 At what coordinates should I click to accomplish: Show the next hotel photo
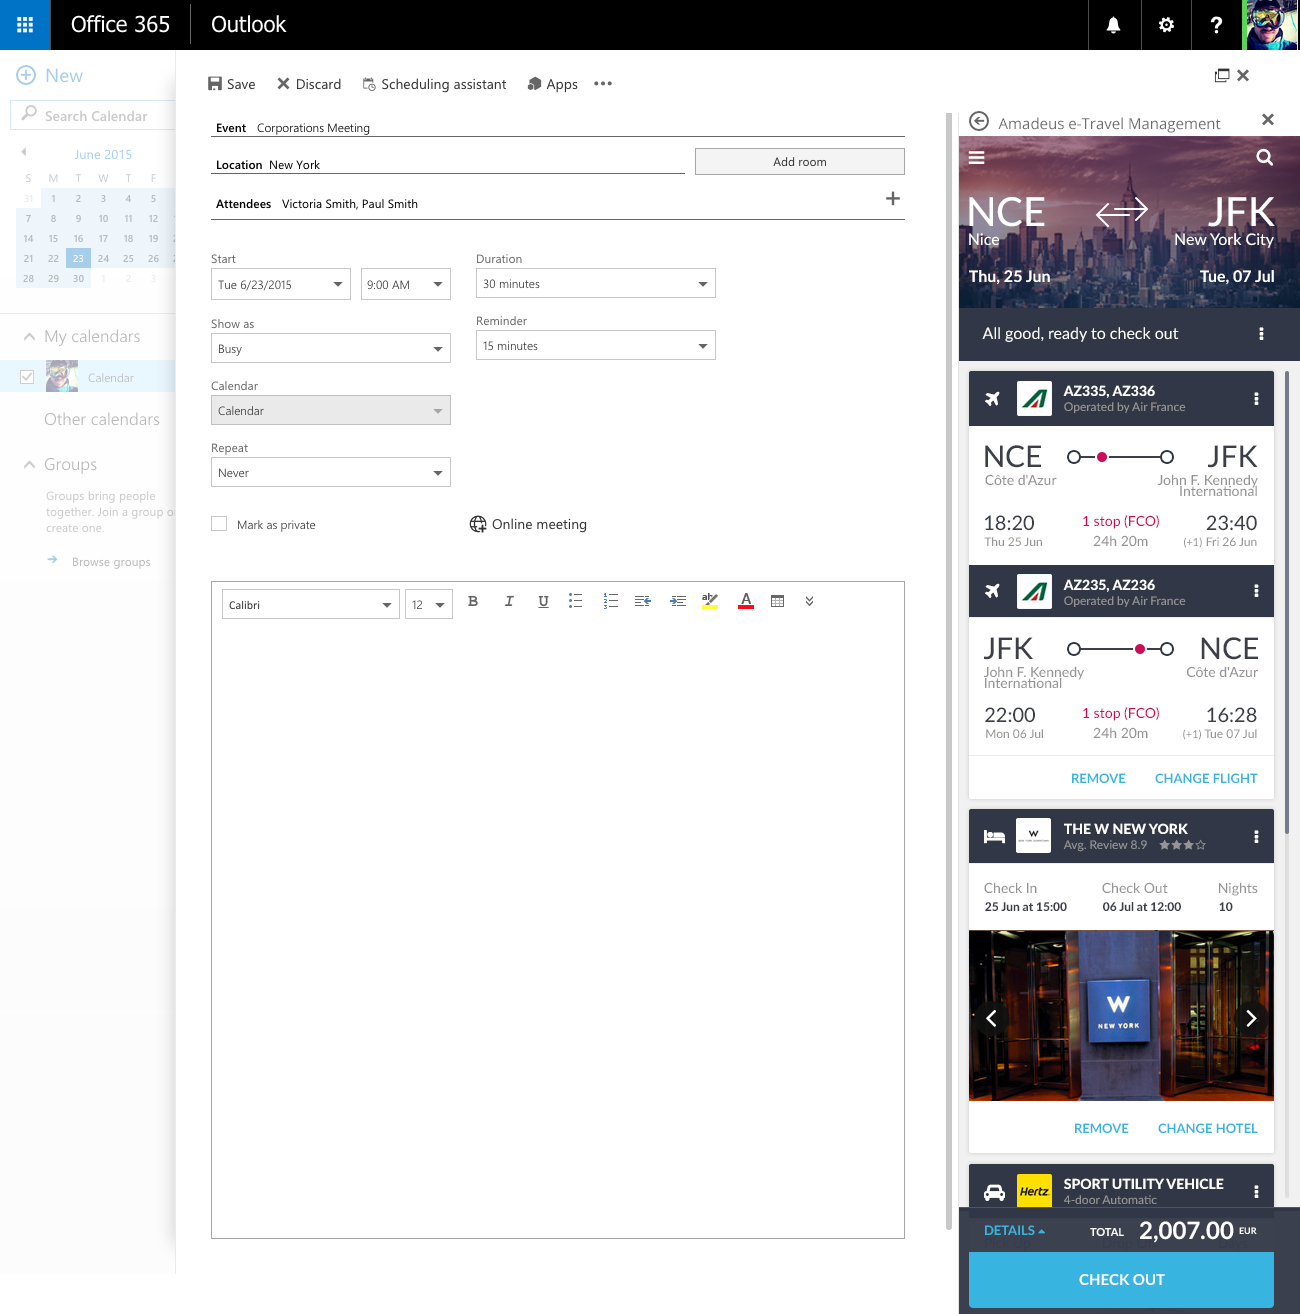pyautogui.click(x=1251, y=1018)
